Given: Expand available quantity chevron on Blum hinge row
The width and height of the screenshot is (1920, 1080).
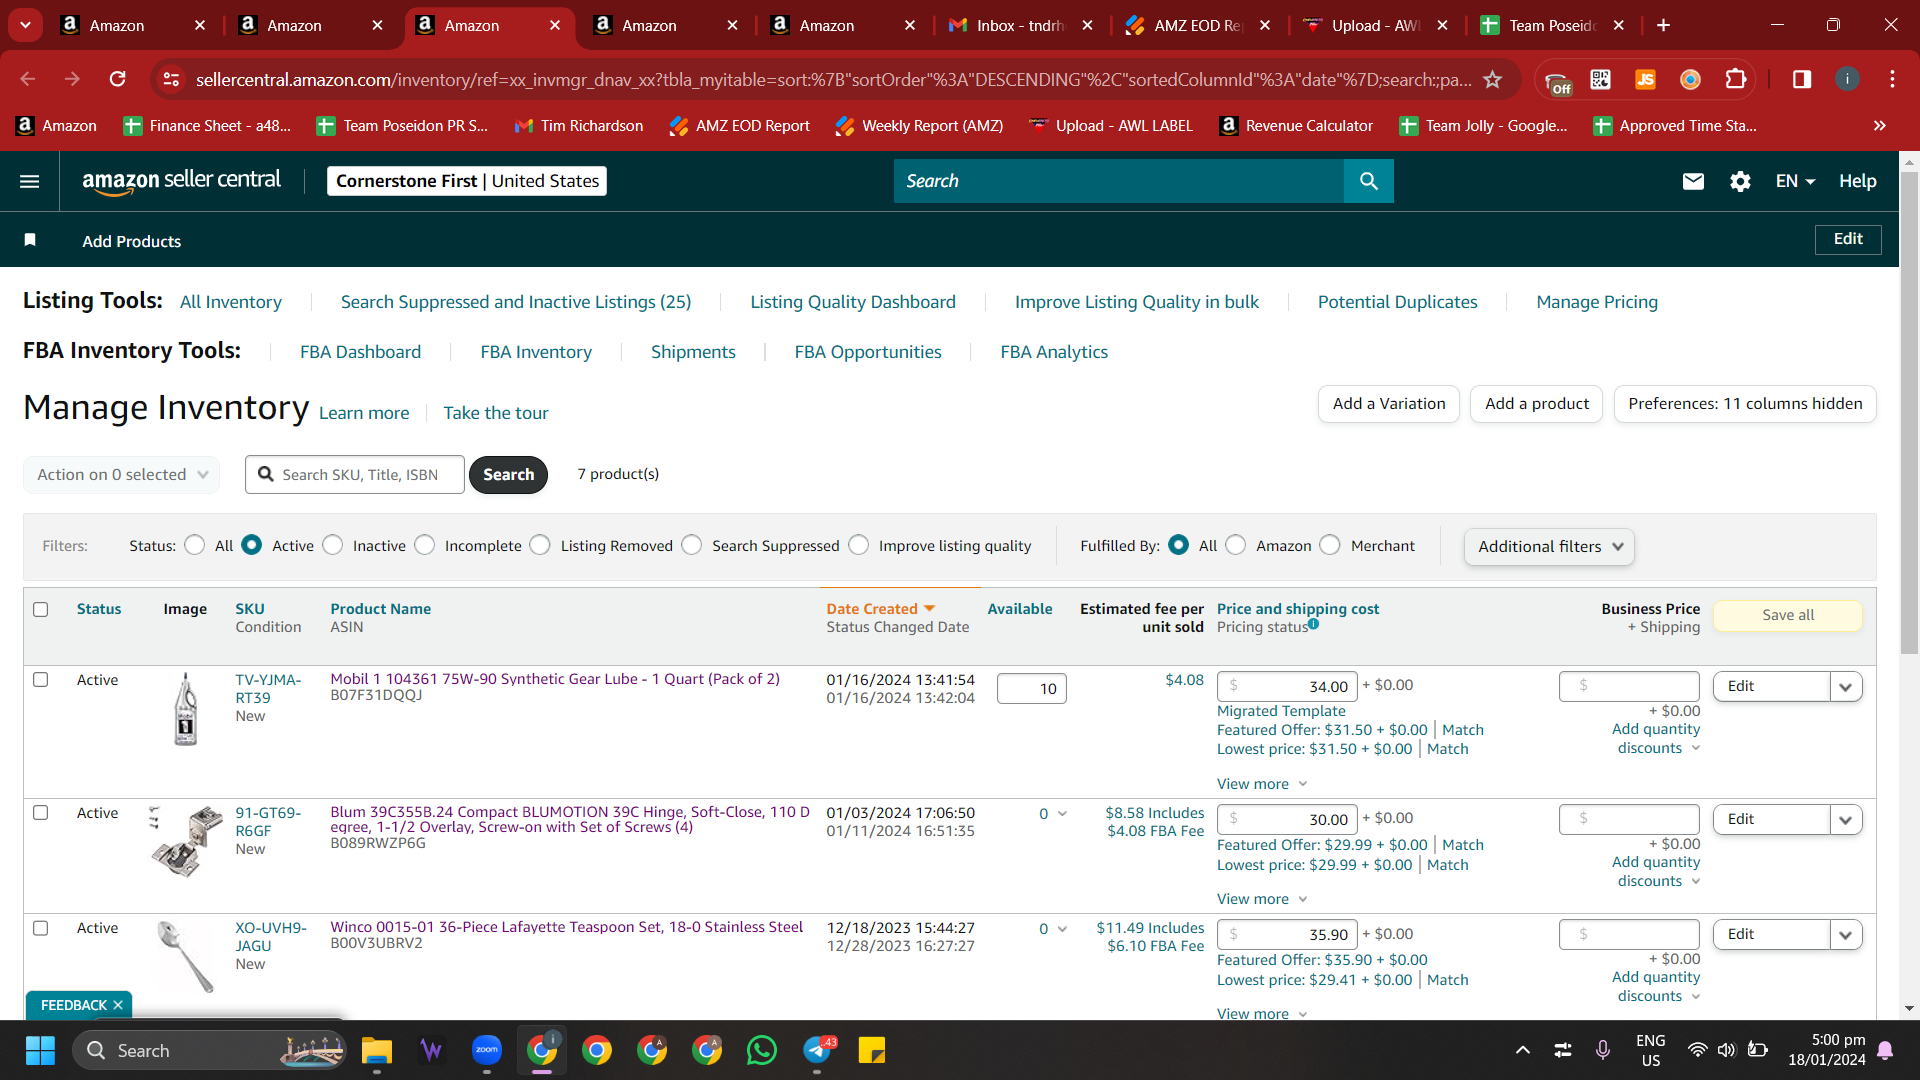Looking at the screenshot, I should (x=1062, y=813).
